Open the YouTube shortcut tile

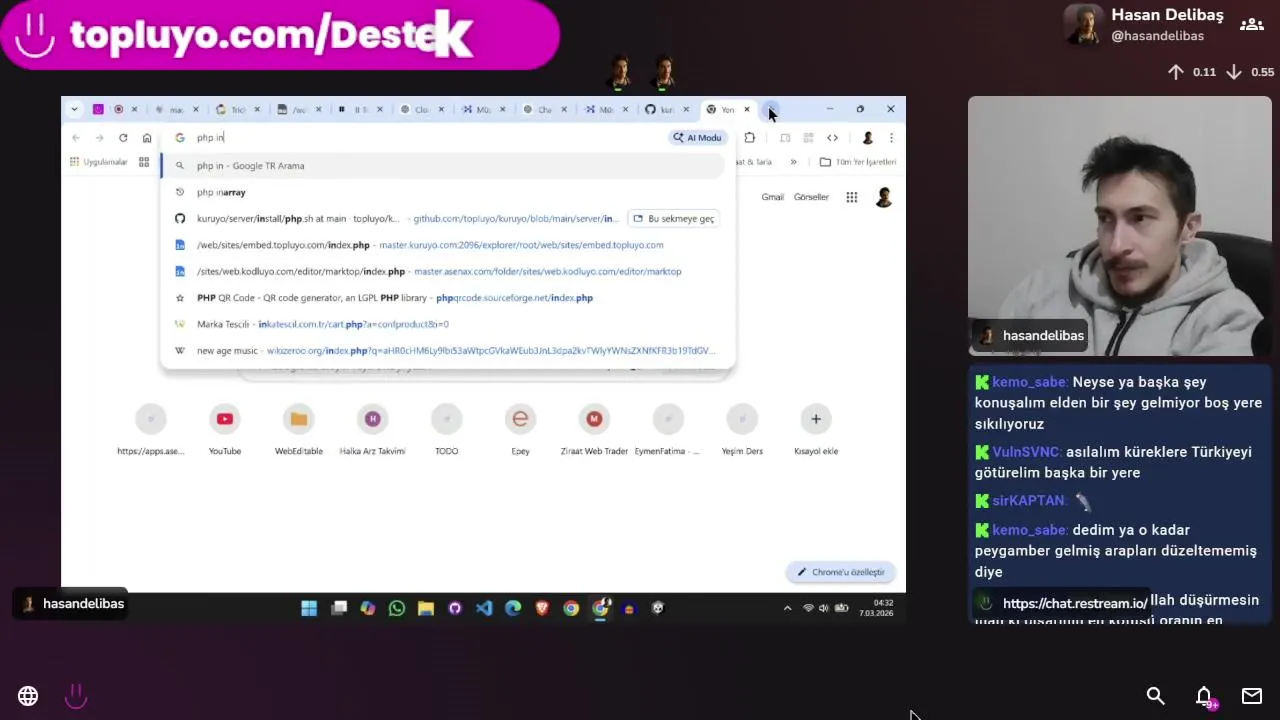[x=225, y=430]
